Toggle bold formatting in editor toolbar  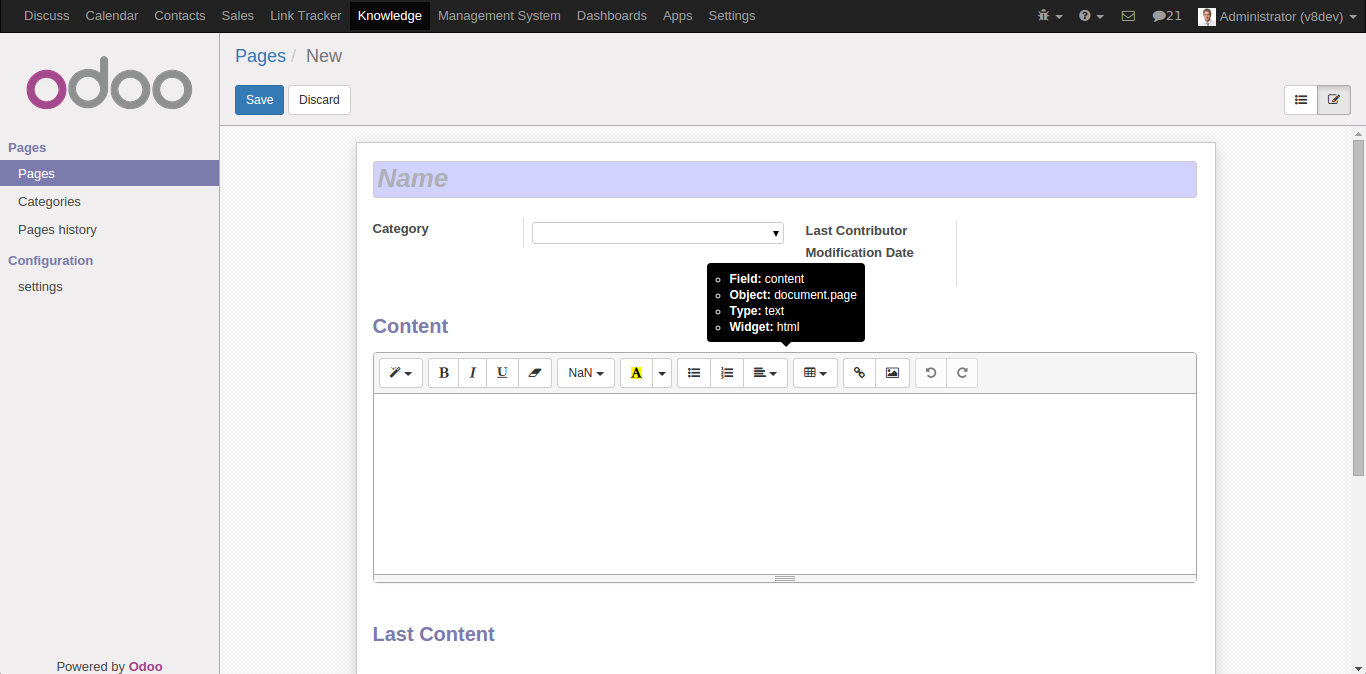point(444,373)
